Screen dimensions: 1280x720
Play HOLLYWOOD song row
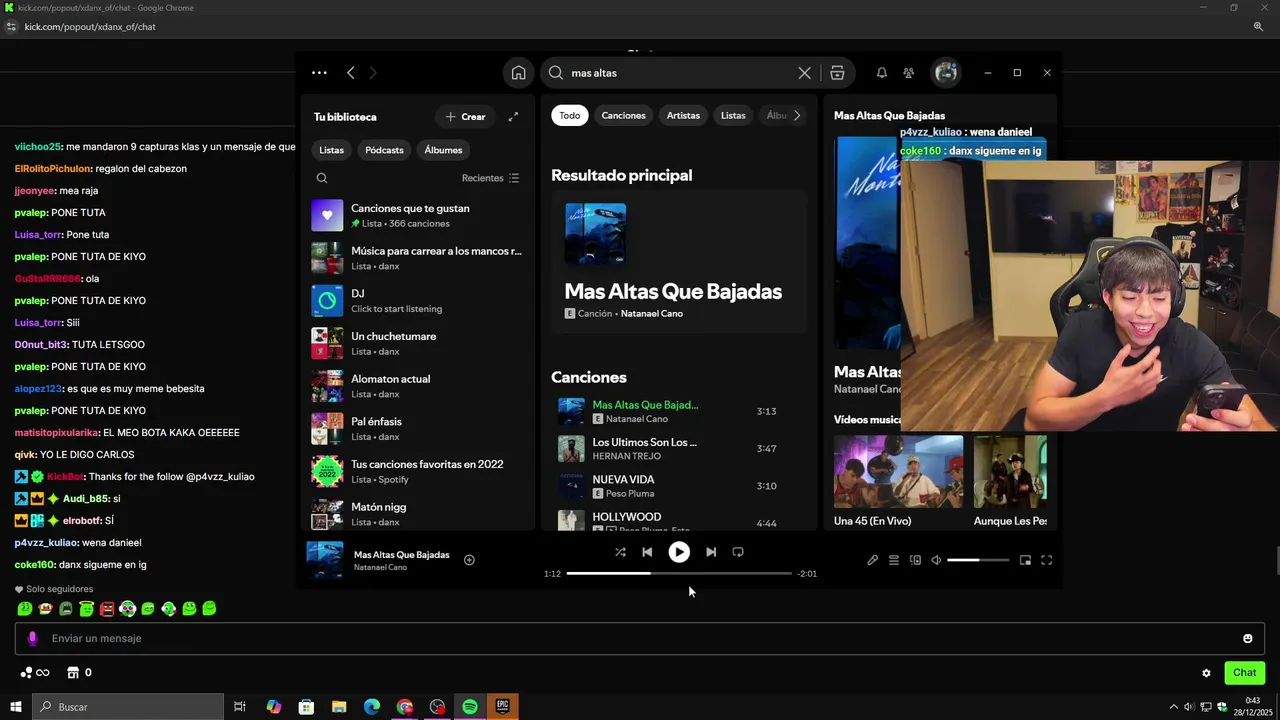[x=679, y=520]
